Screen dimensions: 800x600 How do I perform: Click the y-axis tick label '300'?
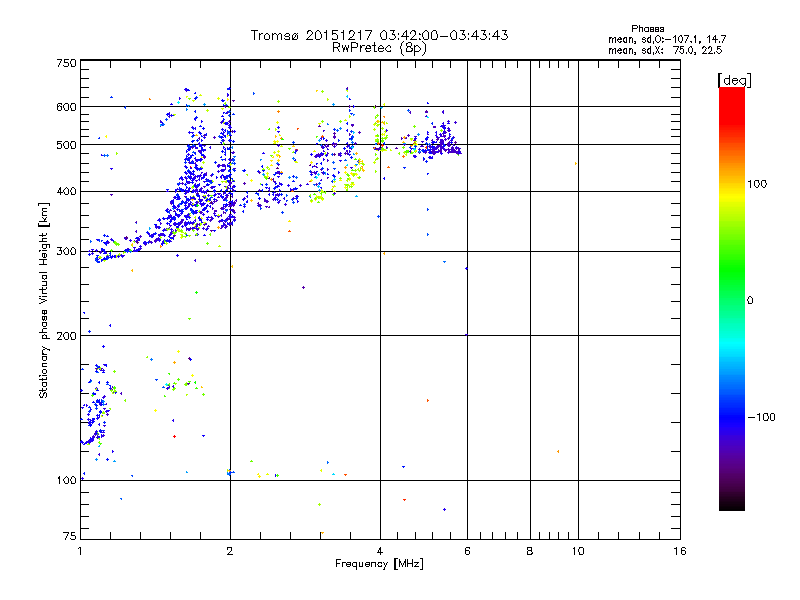pos(66,252)
